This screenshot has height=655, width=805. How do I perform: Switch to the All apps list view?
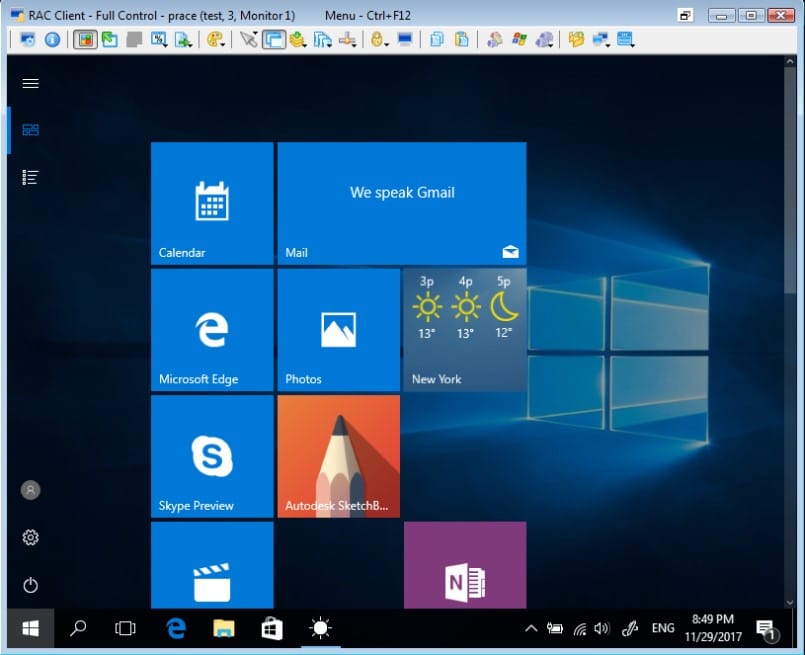click(30, 177)
